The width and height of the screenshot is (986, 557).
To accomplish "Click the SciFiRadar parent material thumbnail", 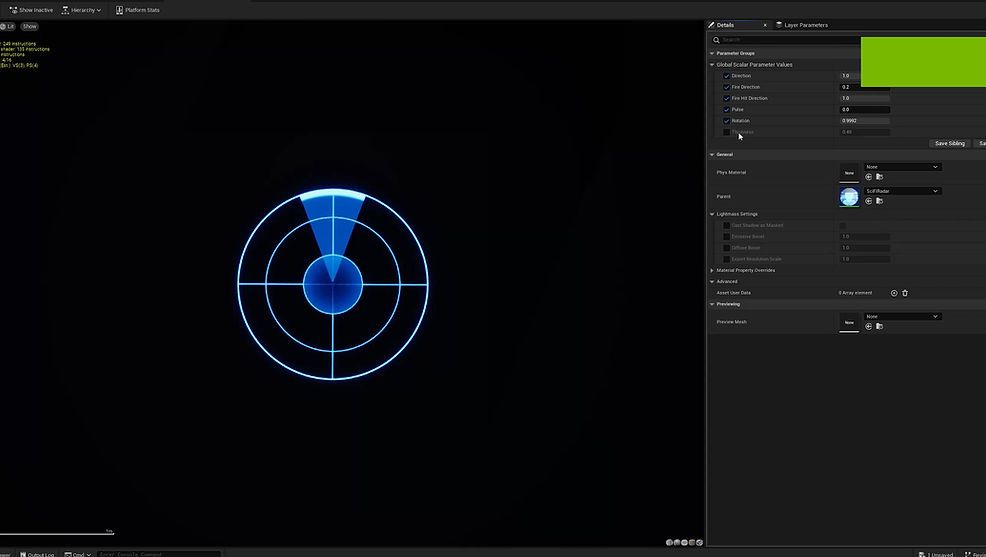I will point(849,196).
